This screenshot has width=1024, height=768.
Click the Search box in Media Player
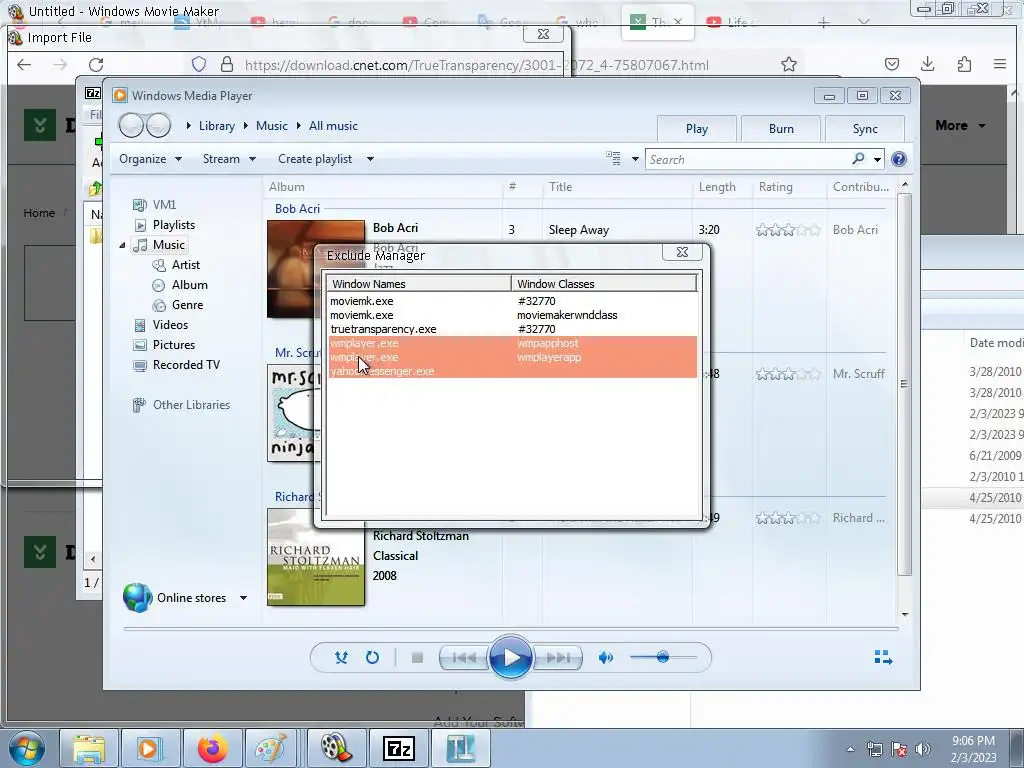(748, 159)
